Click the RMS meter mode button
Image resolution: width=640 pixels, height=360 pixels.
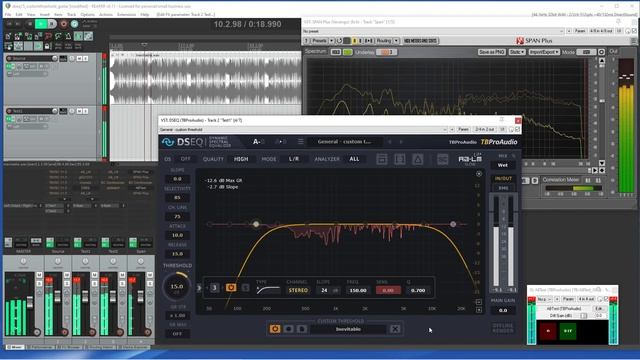503,188
